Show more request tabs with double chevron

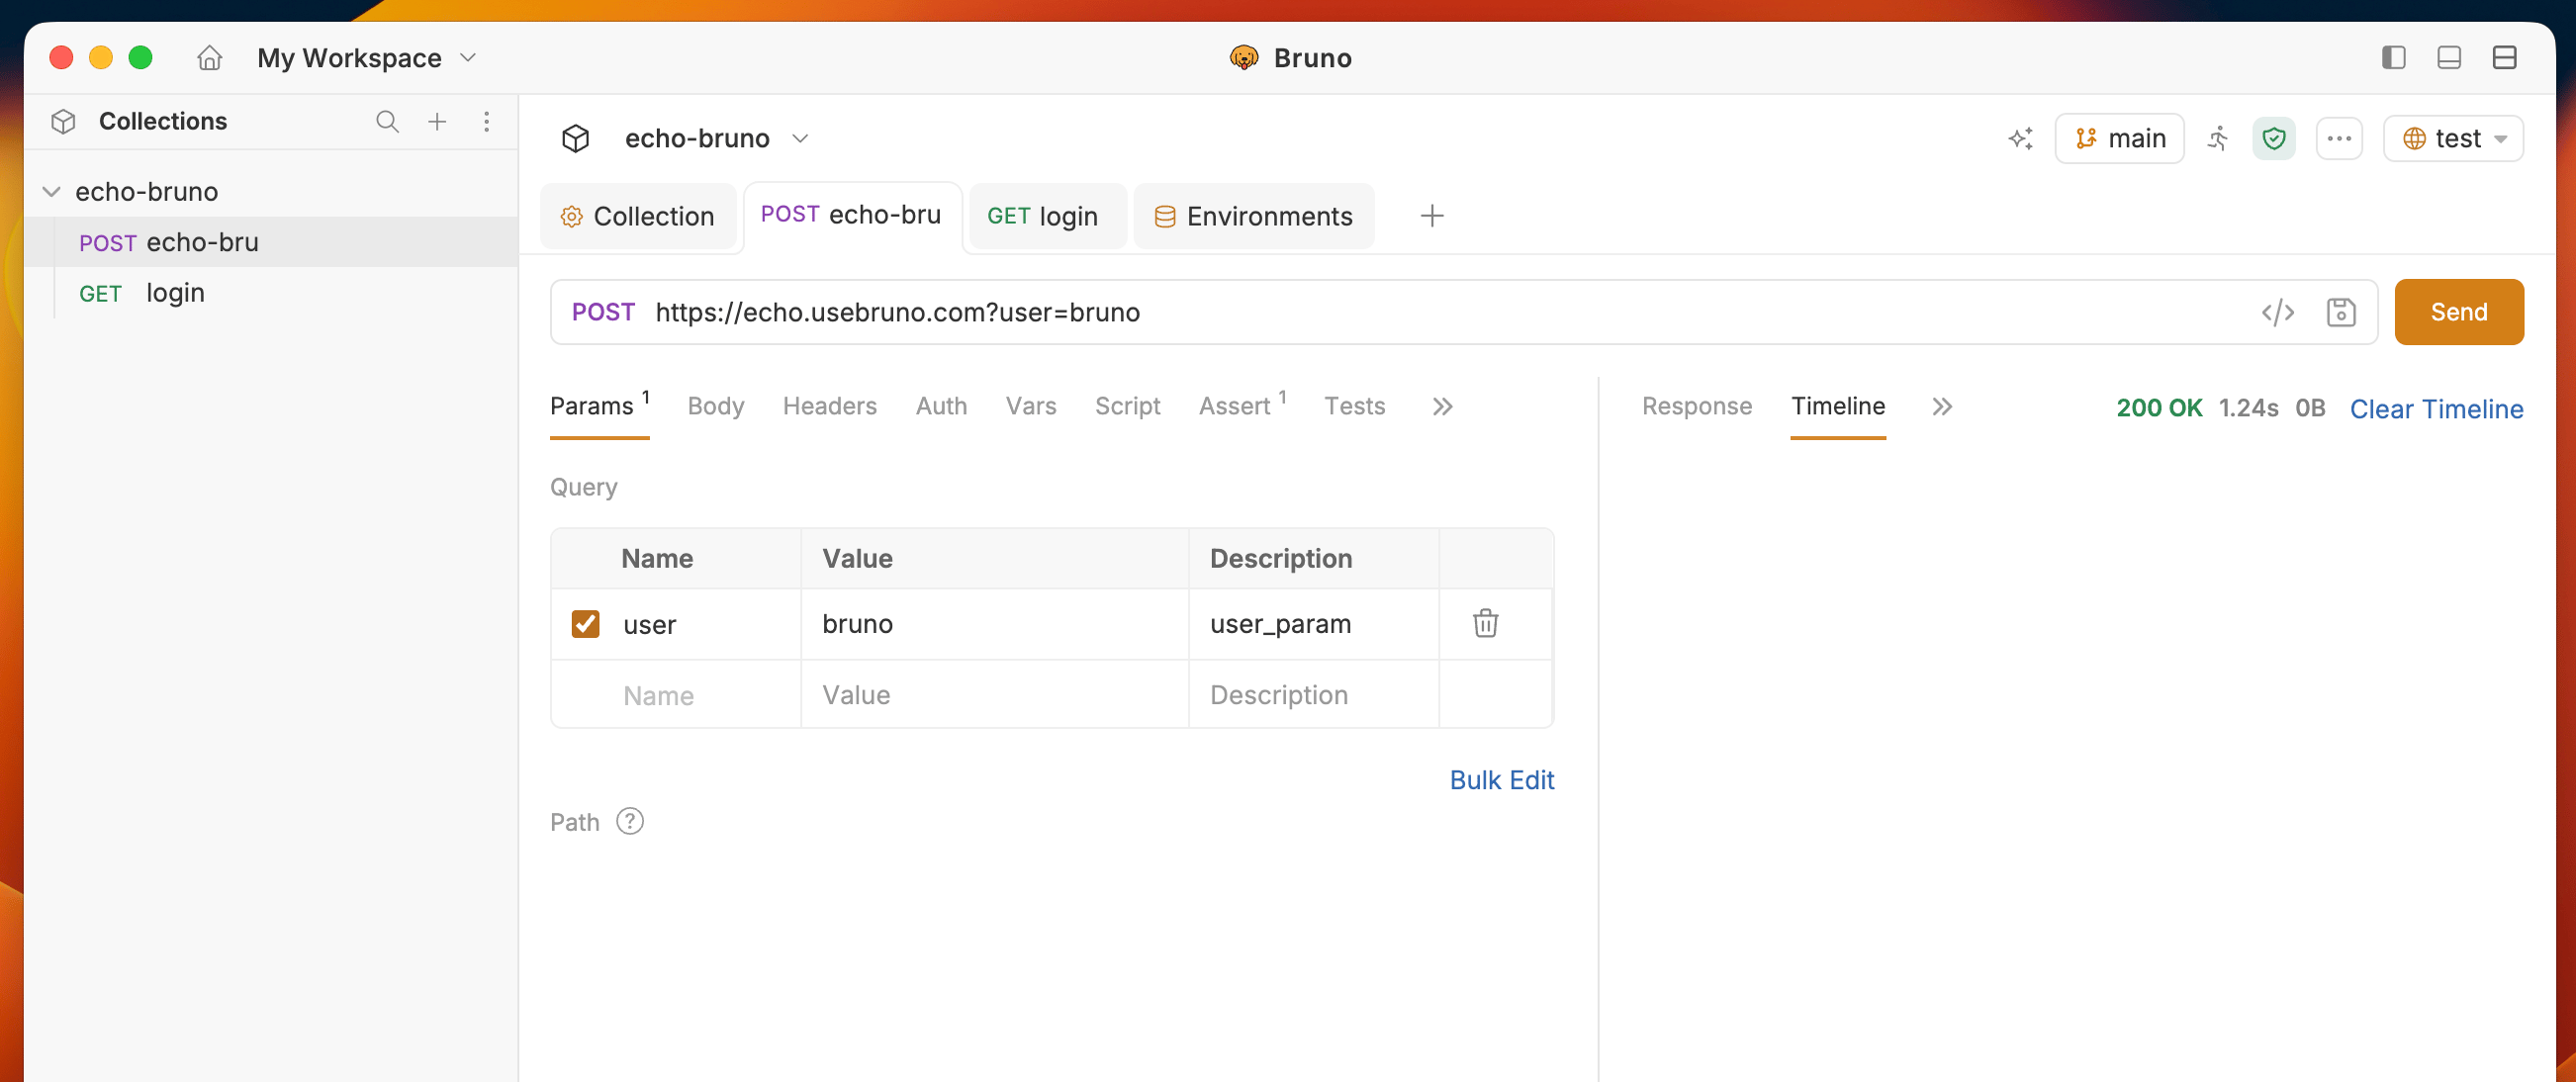tap(1441, 407)
